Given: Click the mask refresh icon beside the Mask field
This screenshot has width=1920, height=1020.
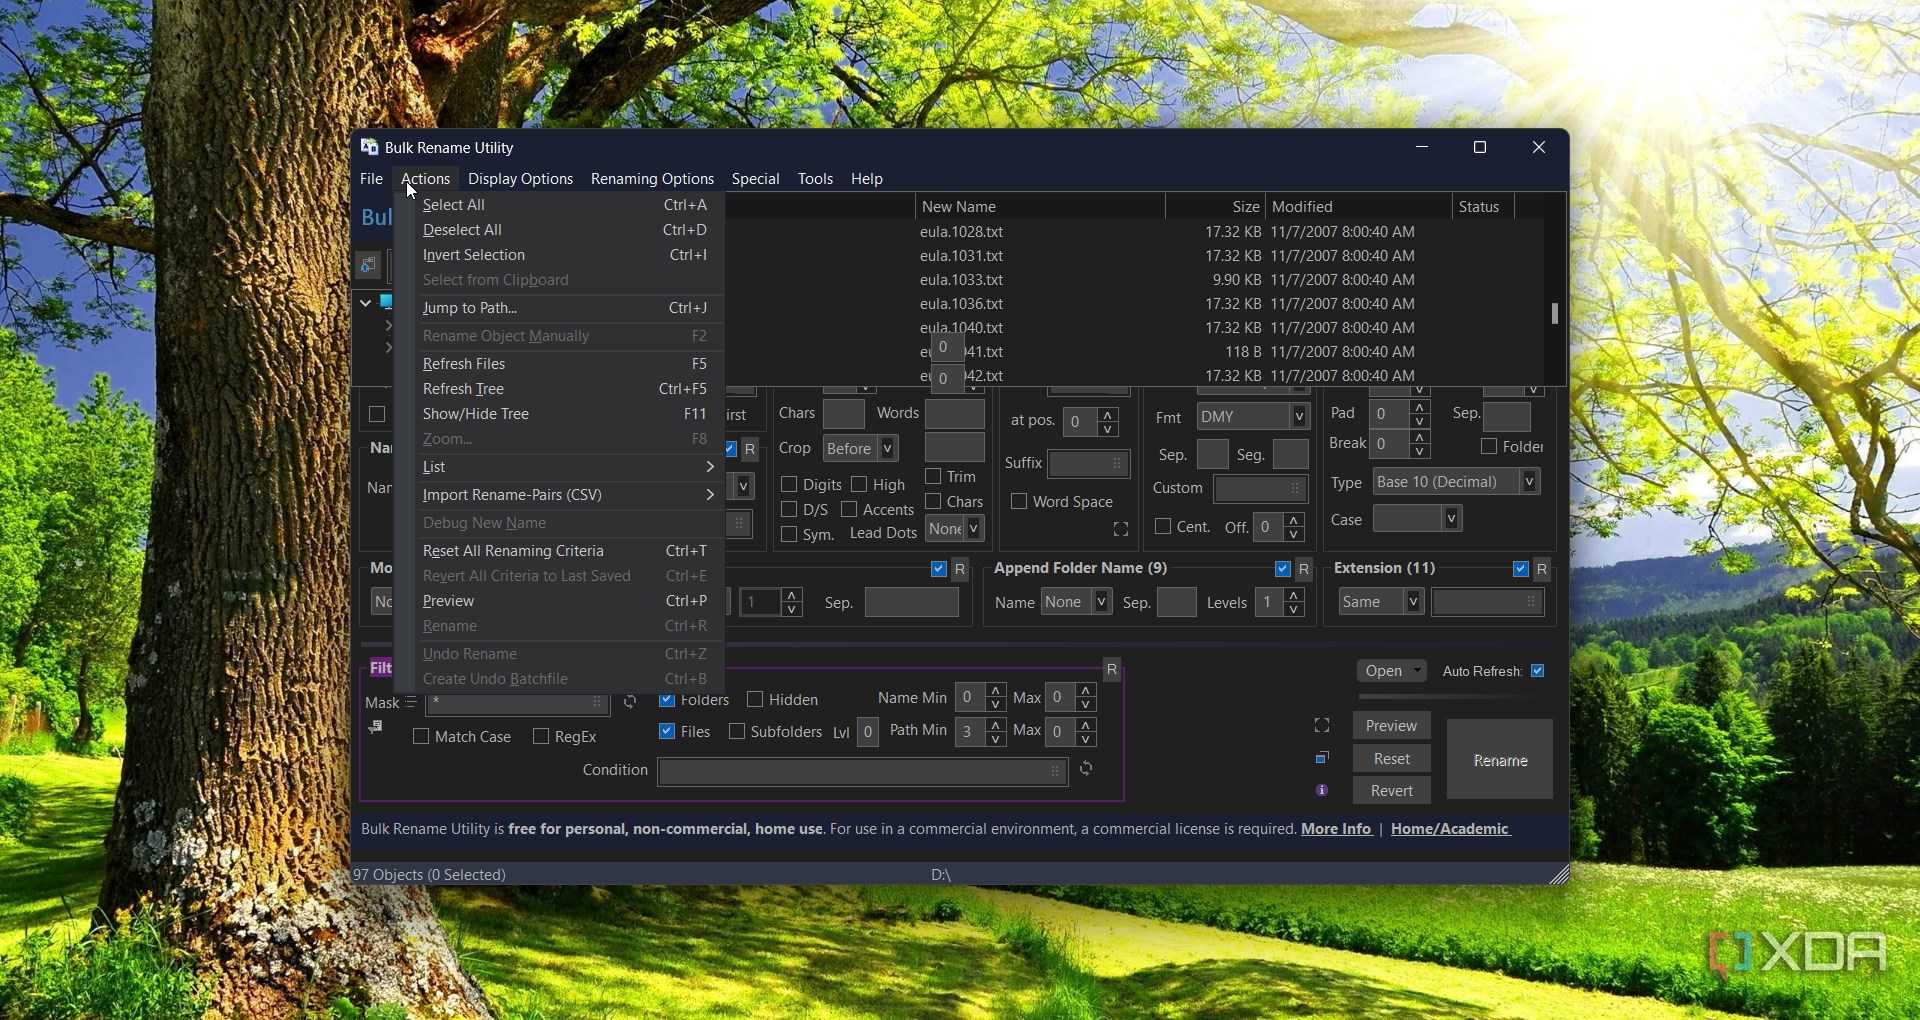Looking at the screenshot, I should point(630,702).
